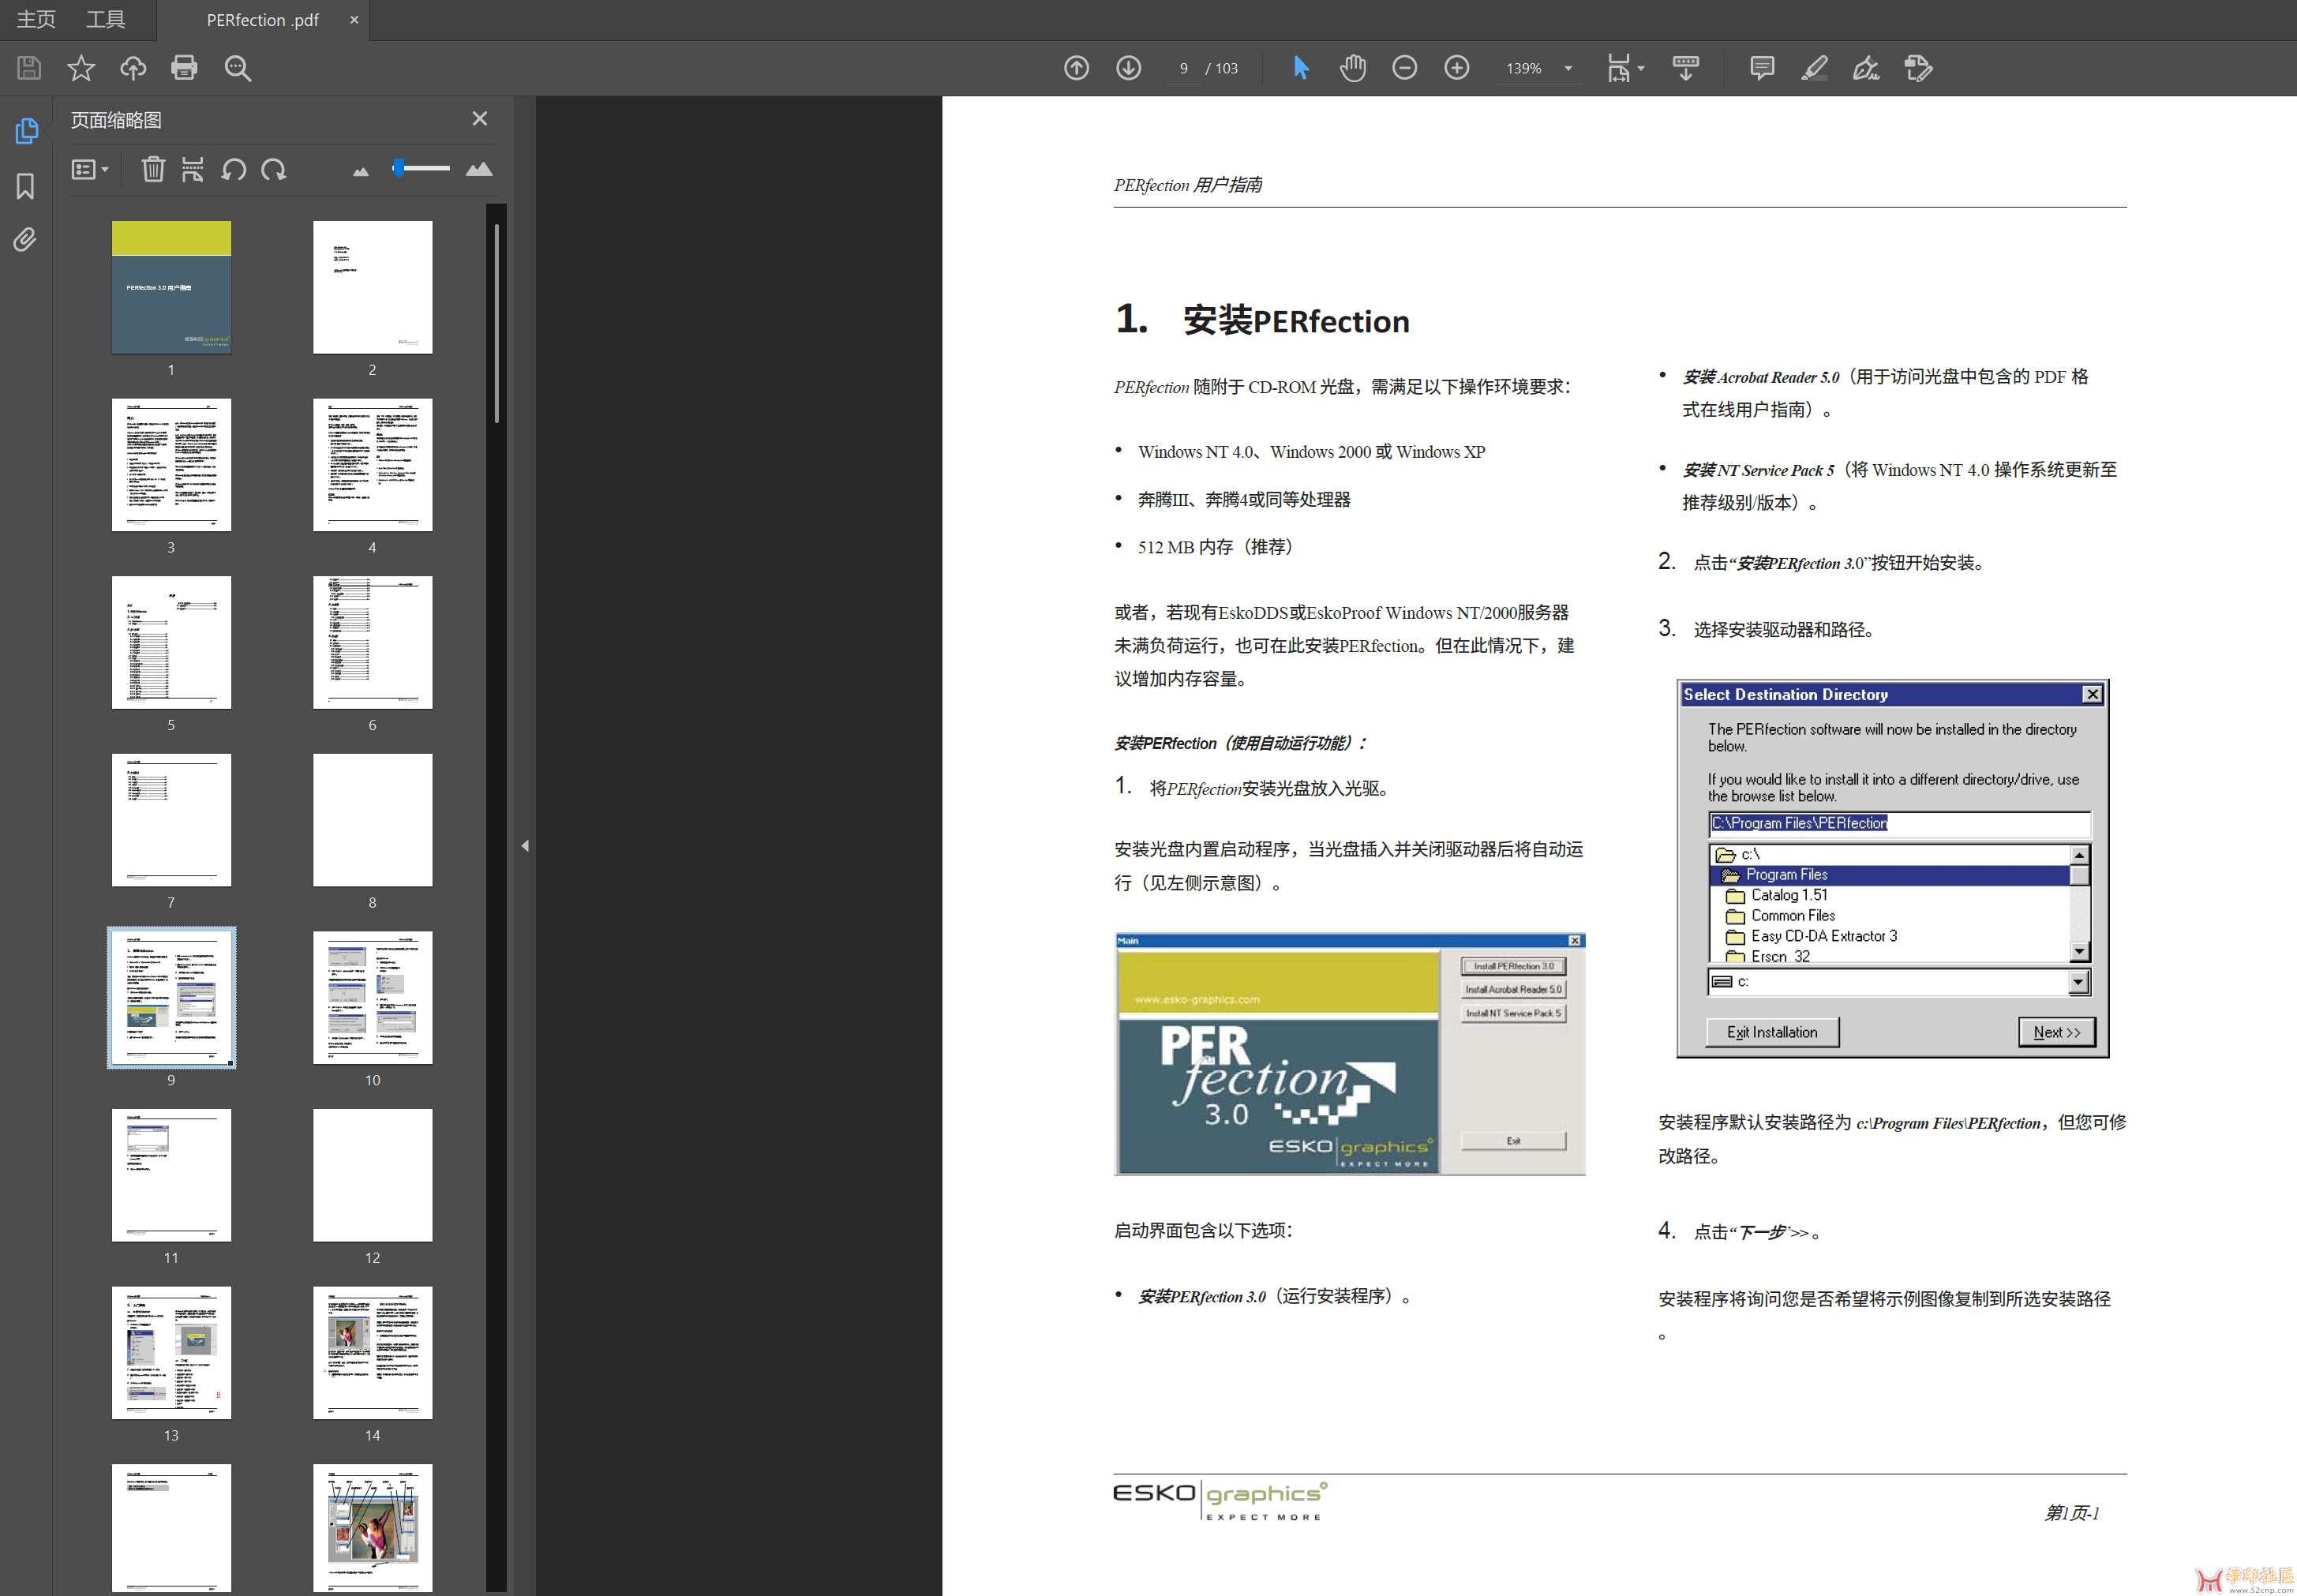
Task: Click the heading 安装PERfection text
Action: click(1296, 321)
